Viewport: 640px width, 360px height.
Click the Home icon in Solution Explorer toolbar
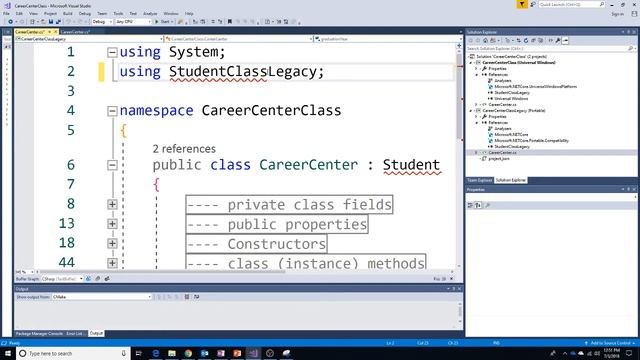pyautogui.click(x=485, y=40)
